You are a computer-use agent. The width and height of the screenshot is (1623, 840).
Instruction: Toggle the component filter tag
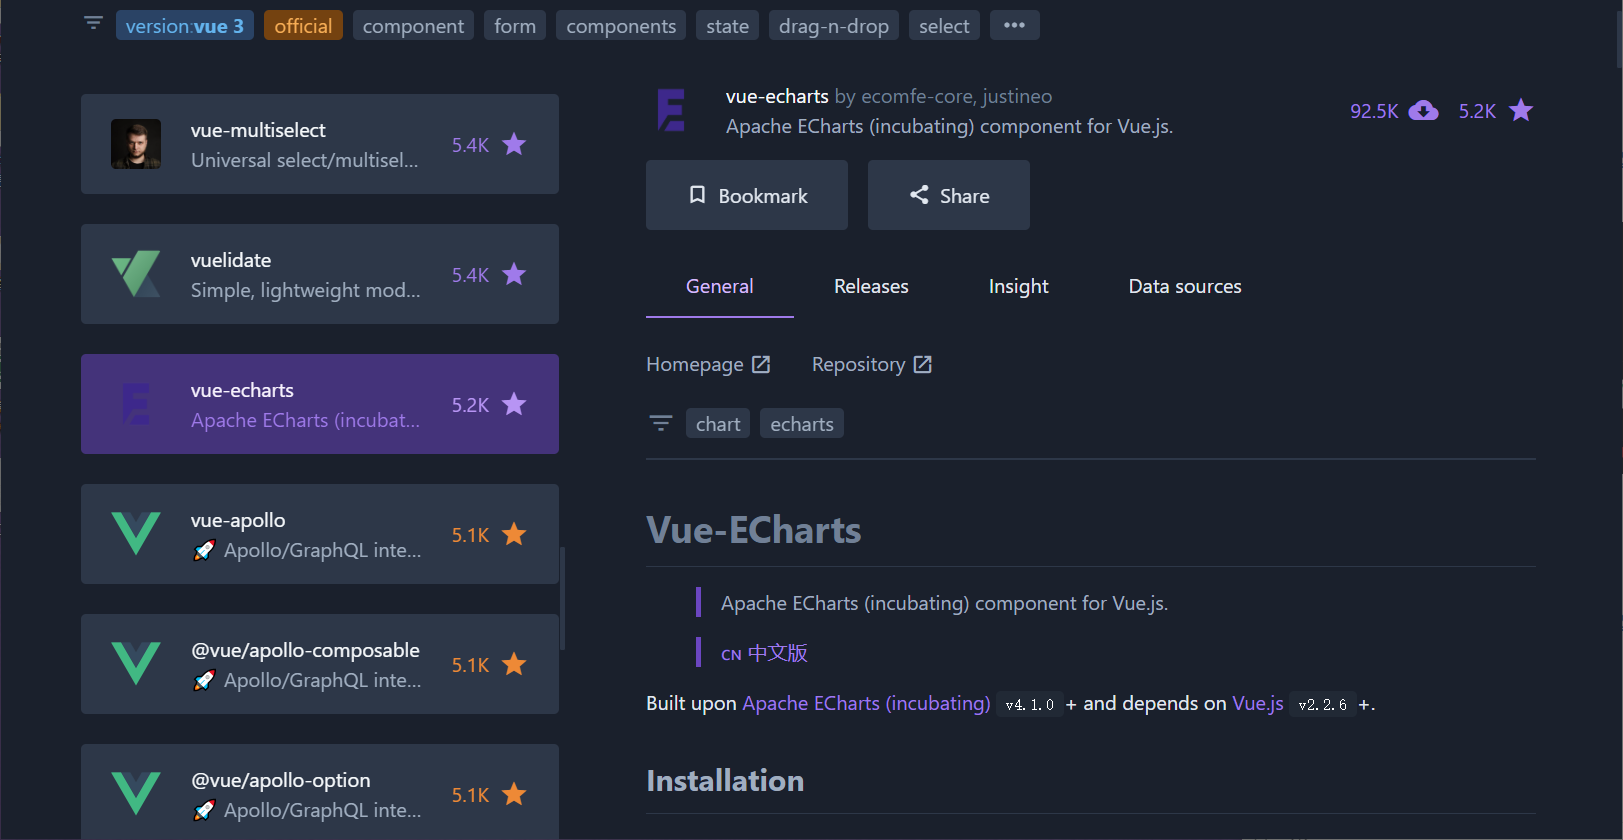413,26
